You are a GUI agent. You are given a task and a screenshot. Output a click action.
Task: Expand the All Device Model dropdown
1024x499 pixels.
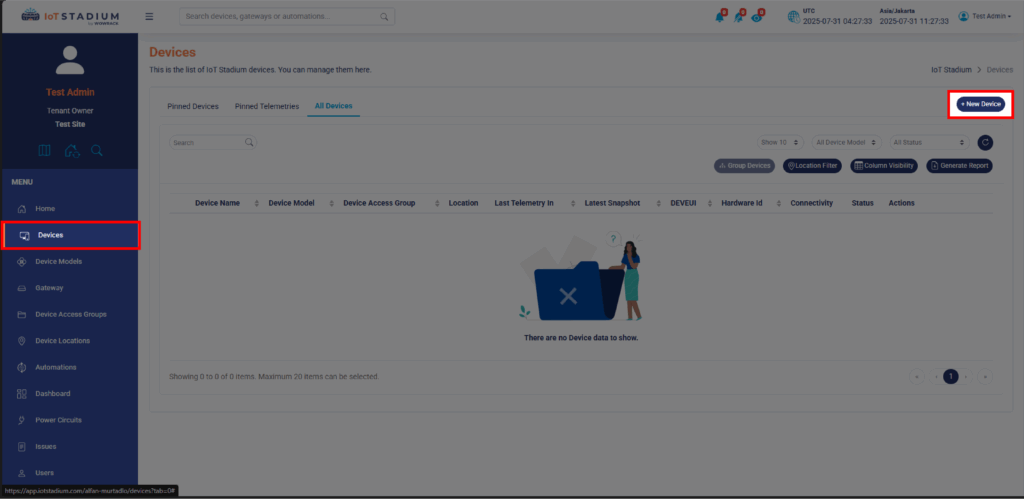846,143
